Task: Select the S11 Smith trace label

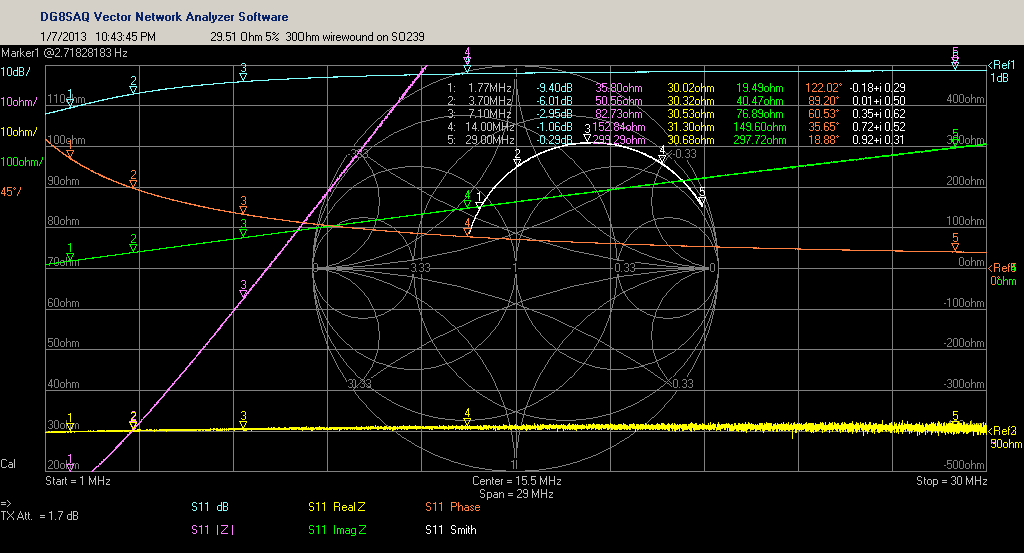Action: coord(451,529)
